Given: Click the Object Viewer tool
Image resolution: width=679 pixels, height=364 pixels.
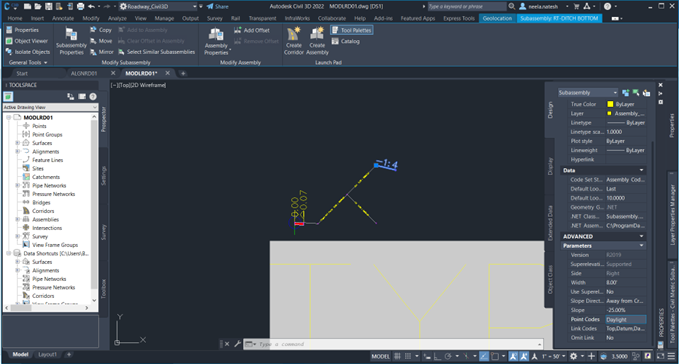Looking at the screenshot, I should point(26,41).
